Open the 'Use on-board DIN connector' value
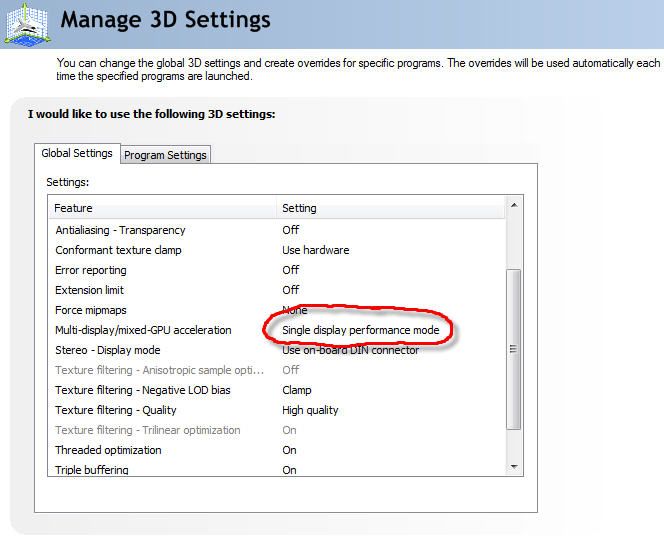This screenshot has width=664, height=537. click(350, 350)
